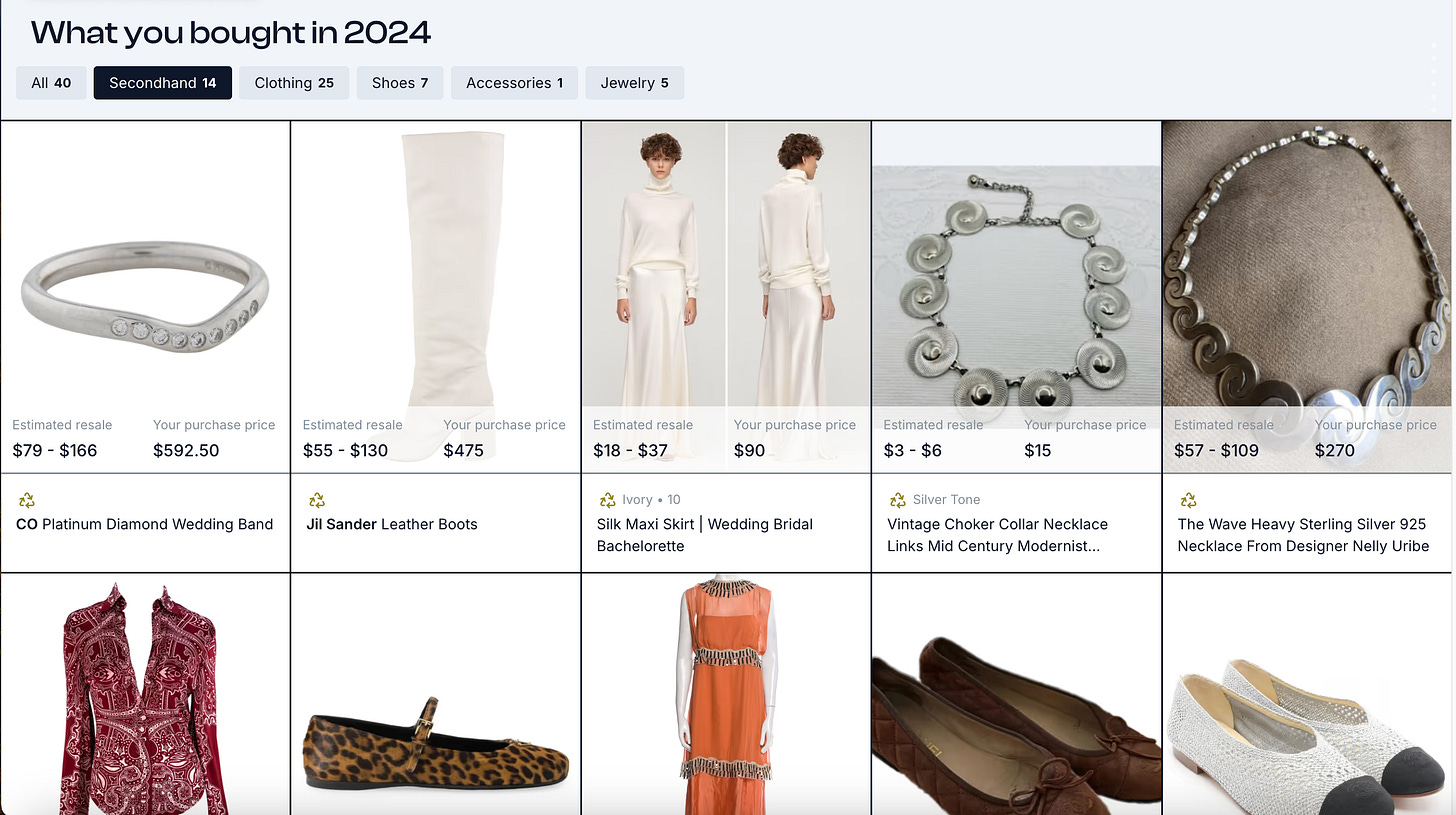
Task: Open the orange sheer dress image
Action: (x=726, y=695)
